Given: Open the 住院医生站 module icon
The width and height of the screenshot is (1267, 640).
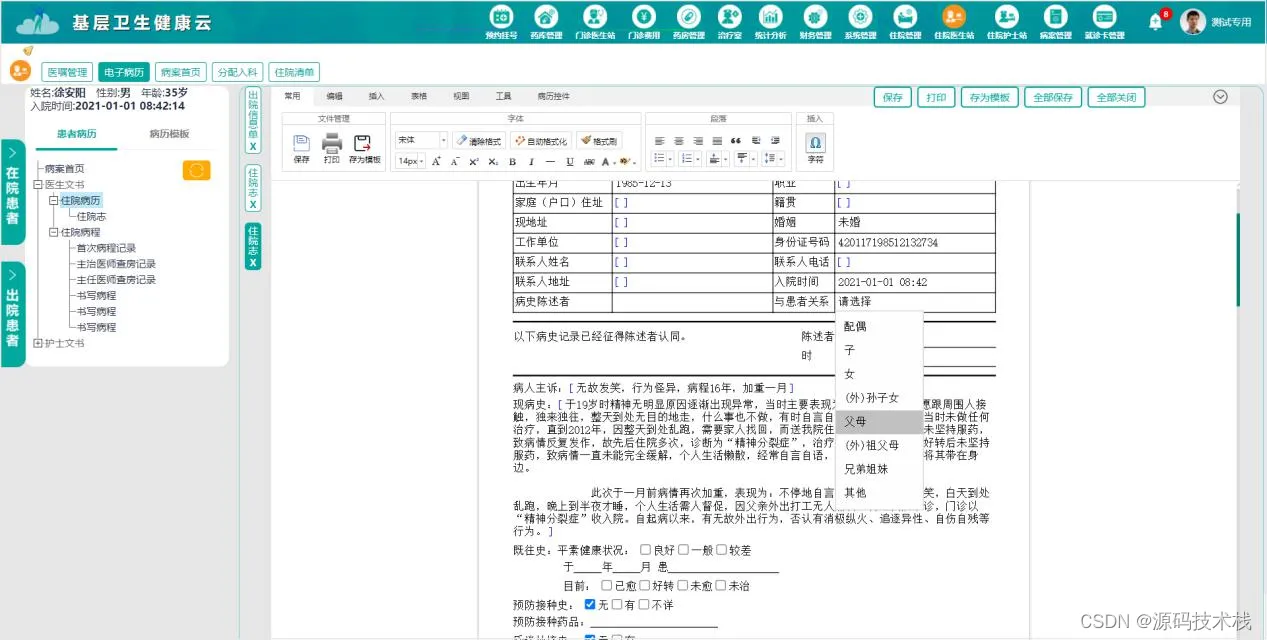Looking at the screenshot, I should (x=954, y=17).
